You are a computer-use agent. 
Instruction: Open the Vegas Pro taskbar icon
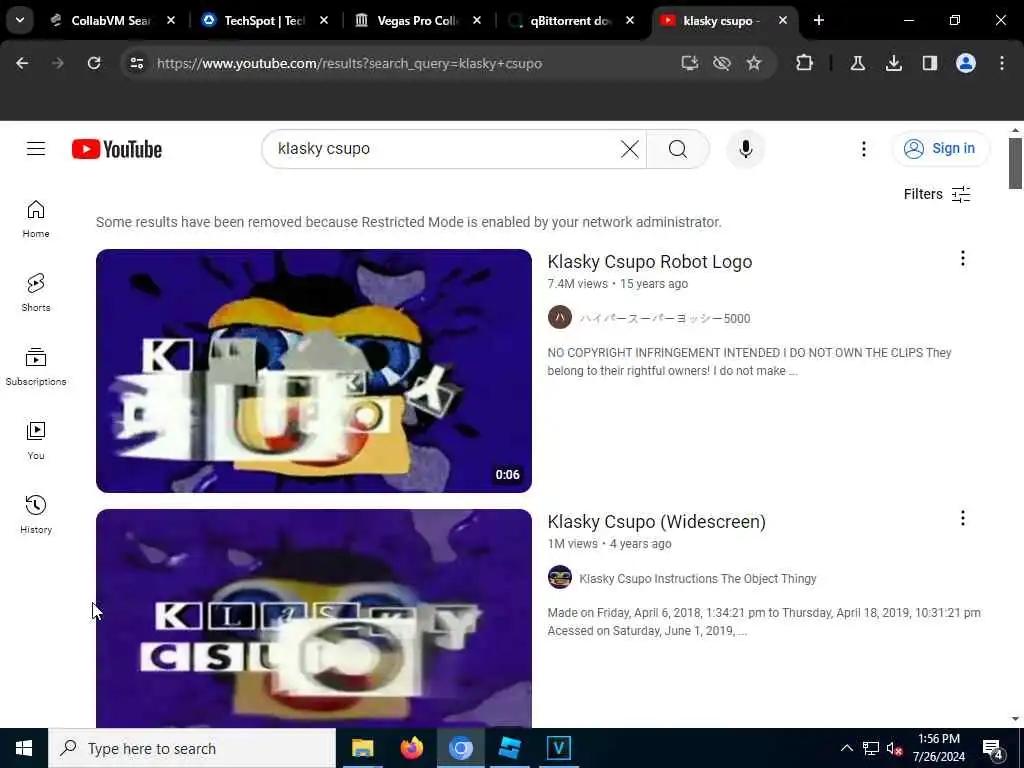(558, 748)
